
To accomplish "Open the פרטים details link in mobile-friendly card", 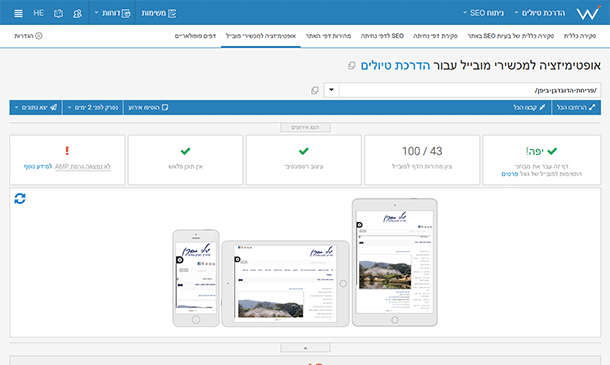I will pyautogui.click(x=510, y=174).
